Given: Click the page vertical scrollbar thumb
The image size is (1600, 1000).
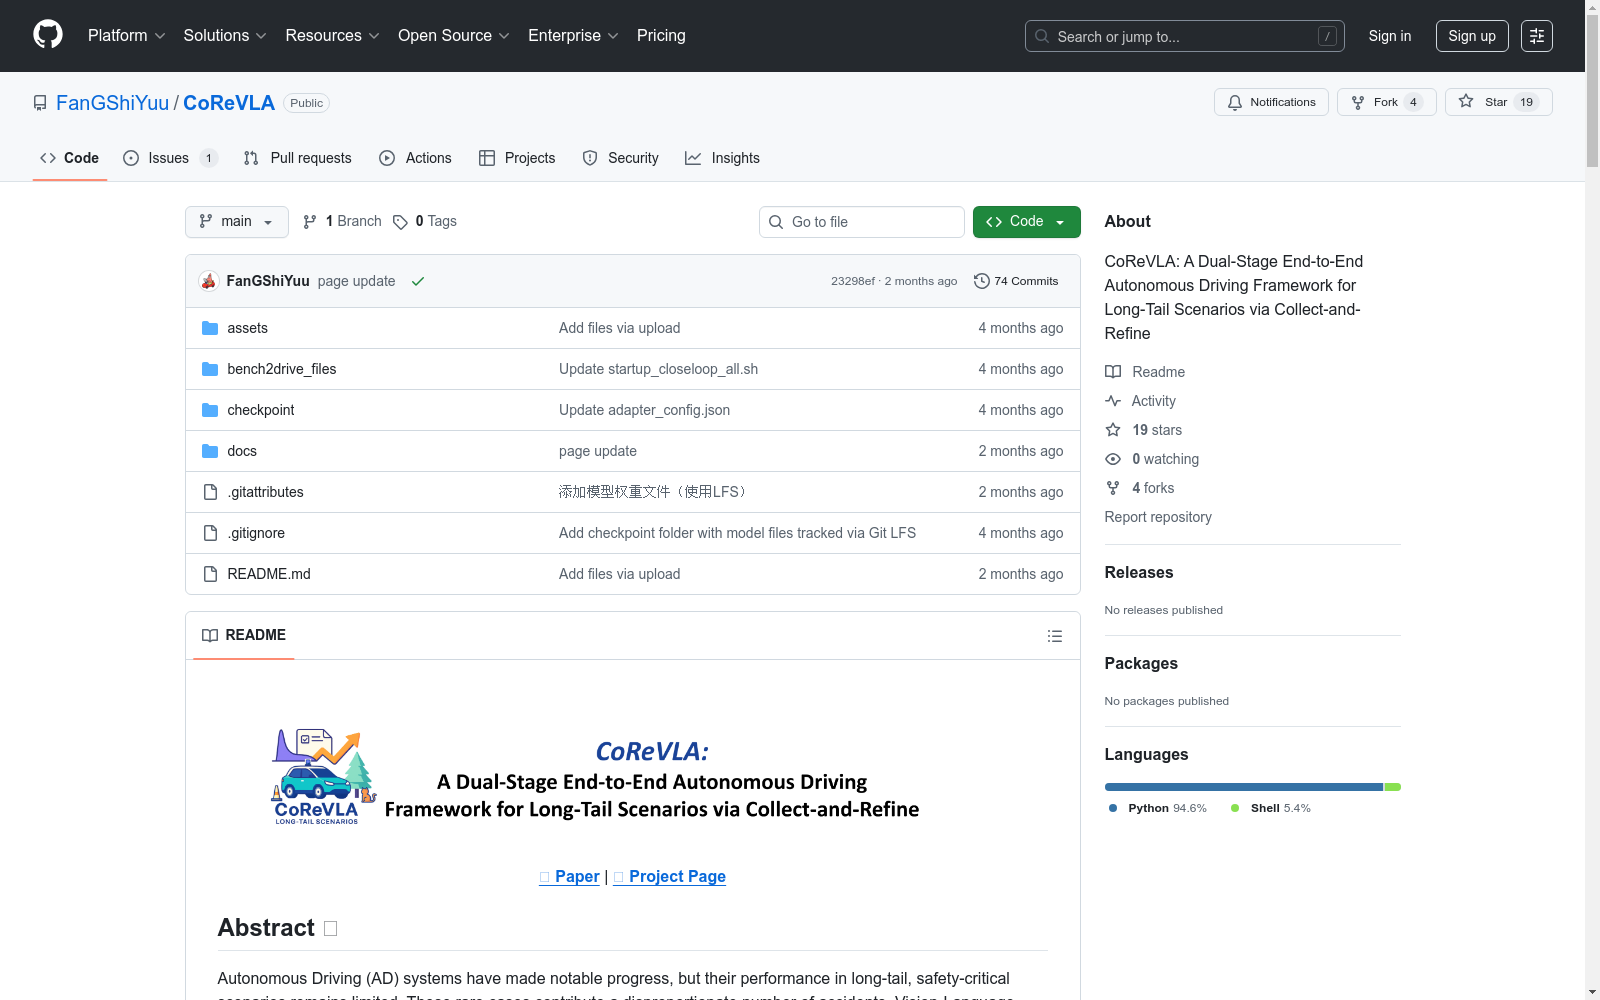Looking at the screenshot, I should (1592, 92).
